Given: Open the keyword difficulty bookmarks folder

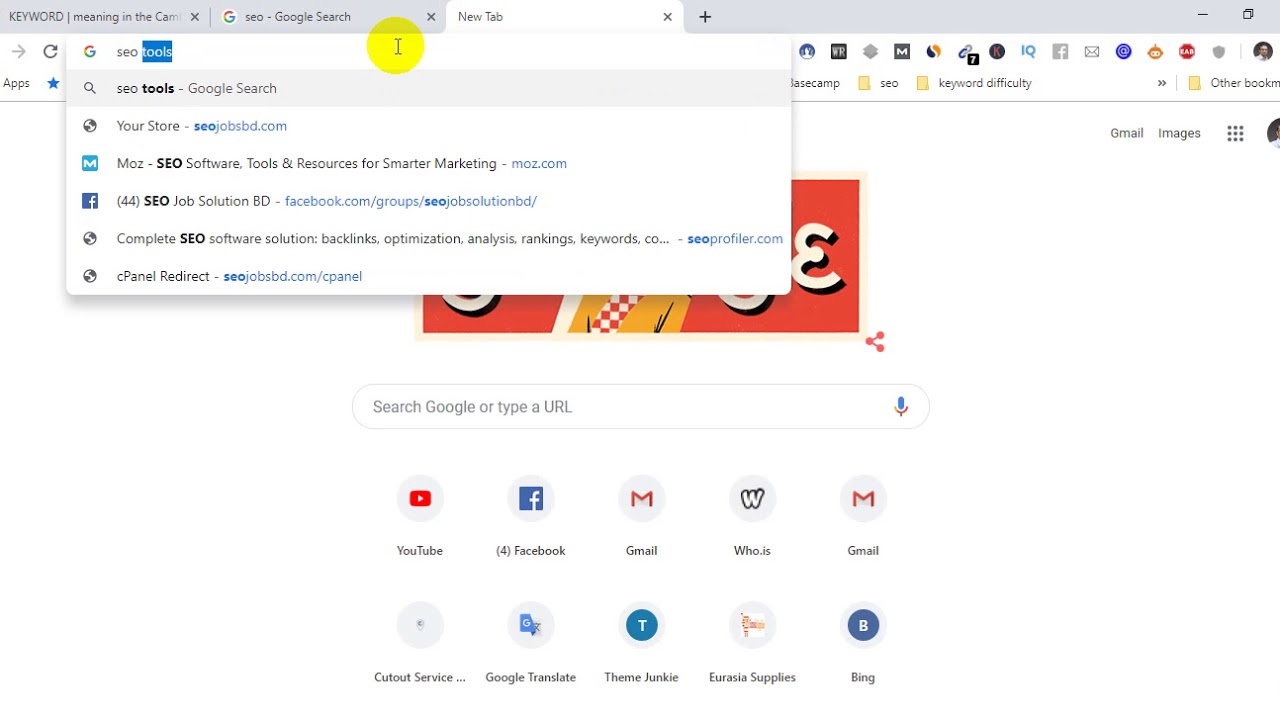Looking at the screenshot, I should tap(974, 83).
